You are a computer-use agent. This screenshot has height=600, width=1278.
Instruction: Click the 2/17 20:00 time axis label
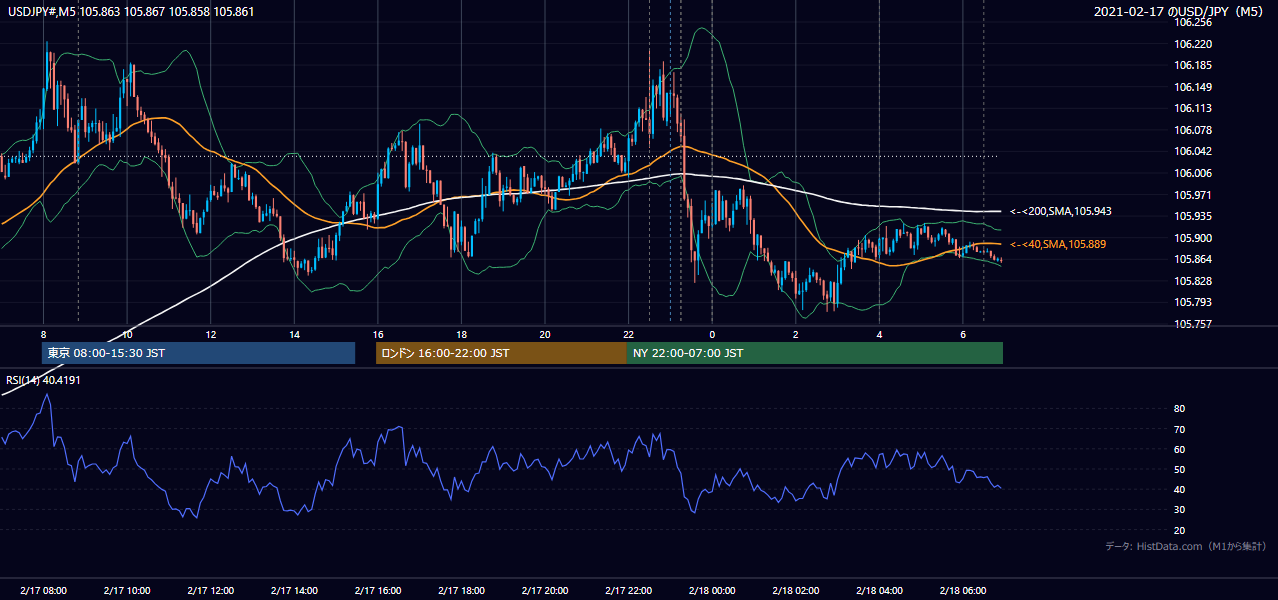[544, 590]
